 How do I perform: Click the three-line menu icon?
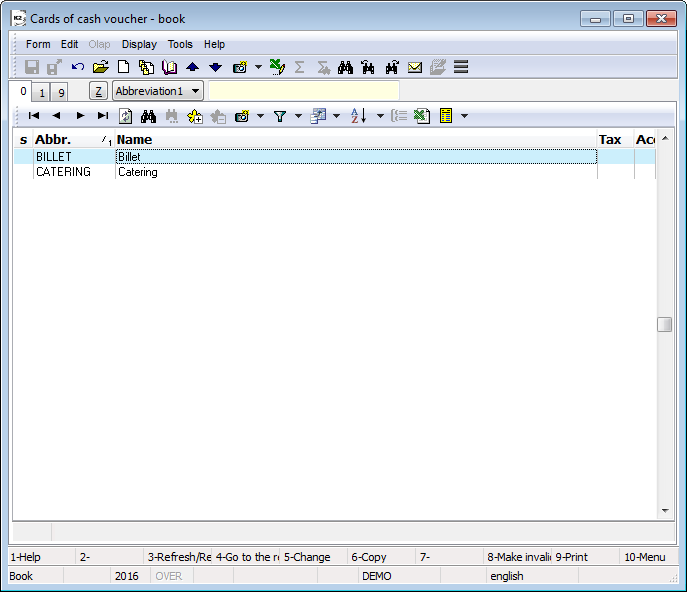[461, 67]
